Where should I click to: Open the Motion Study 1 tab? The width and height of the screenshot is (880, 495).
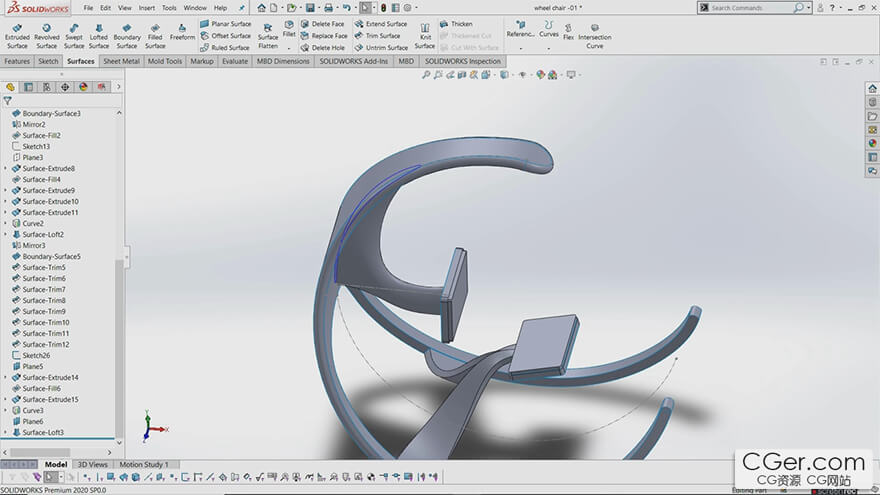pos(144,464)
